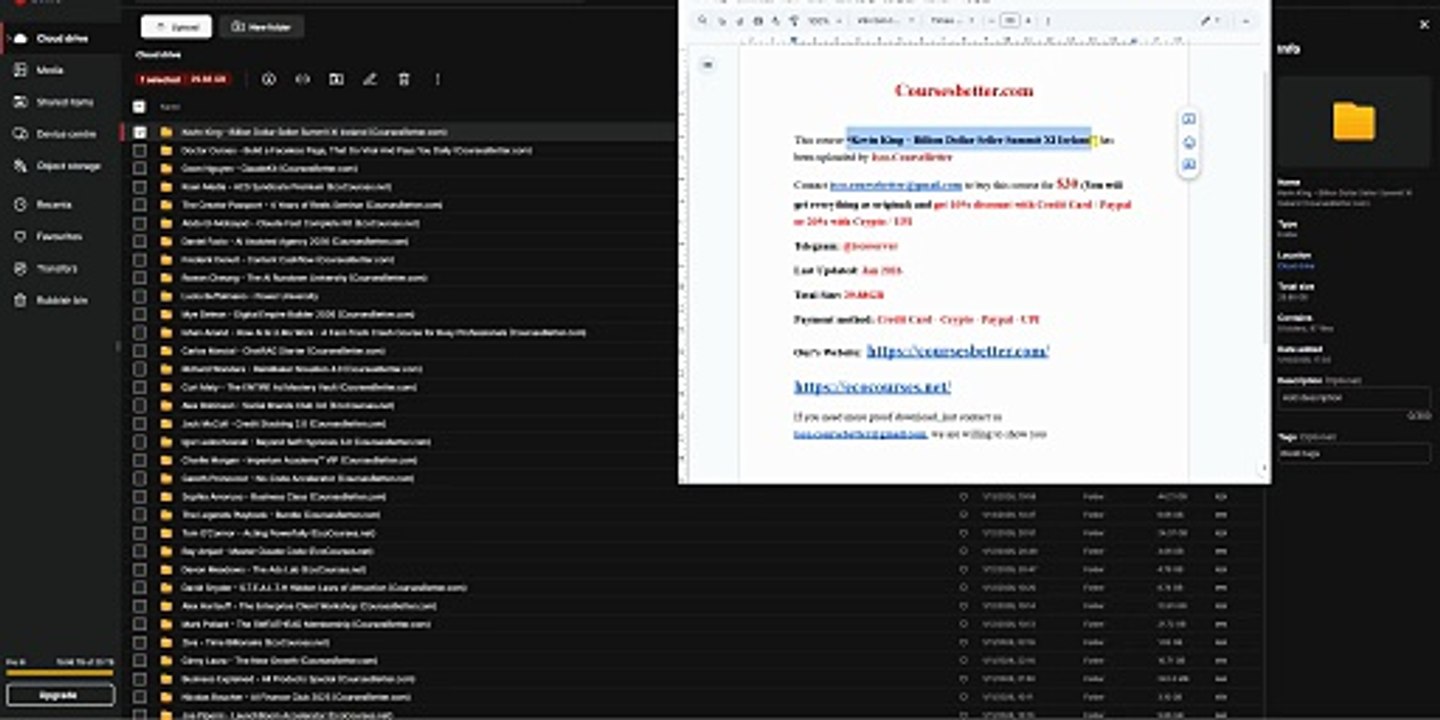Click the Add description field in Info panel
The image size is (1440, 720).
pos(1354,398)
